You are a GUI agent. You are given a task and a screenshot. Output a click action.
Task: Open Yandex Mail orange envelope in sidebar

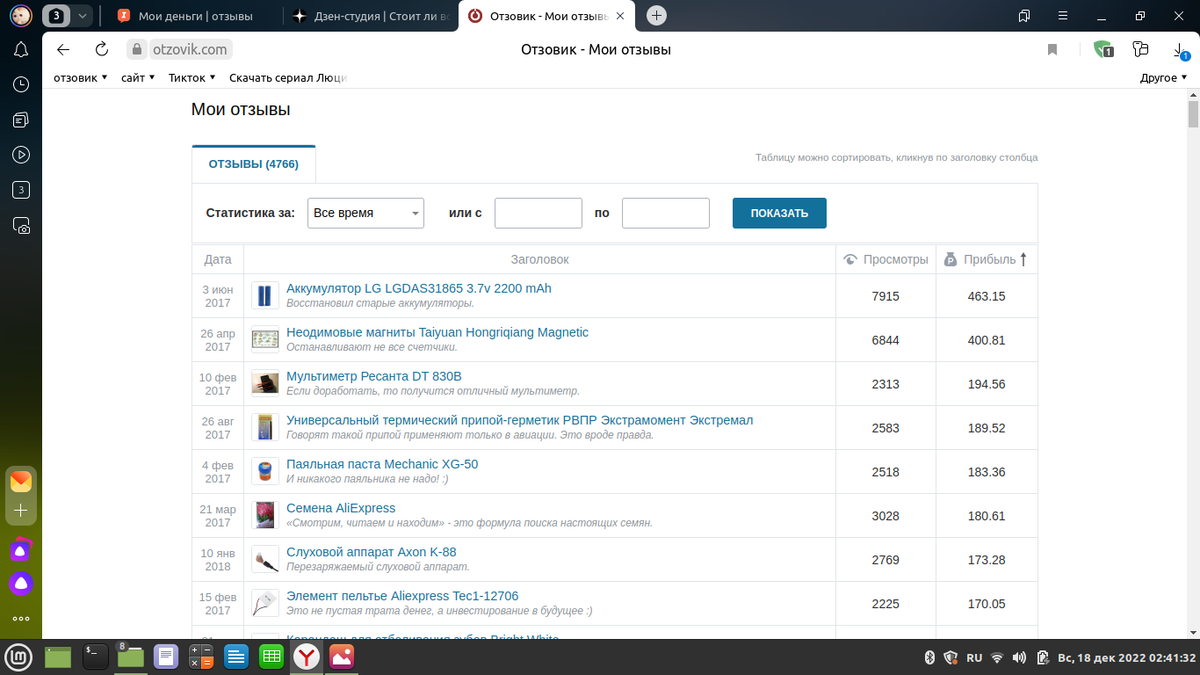coord(21,482)
